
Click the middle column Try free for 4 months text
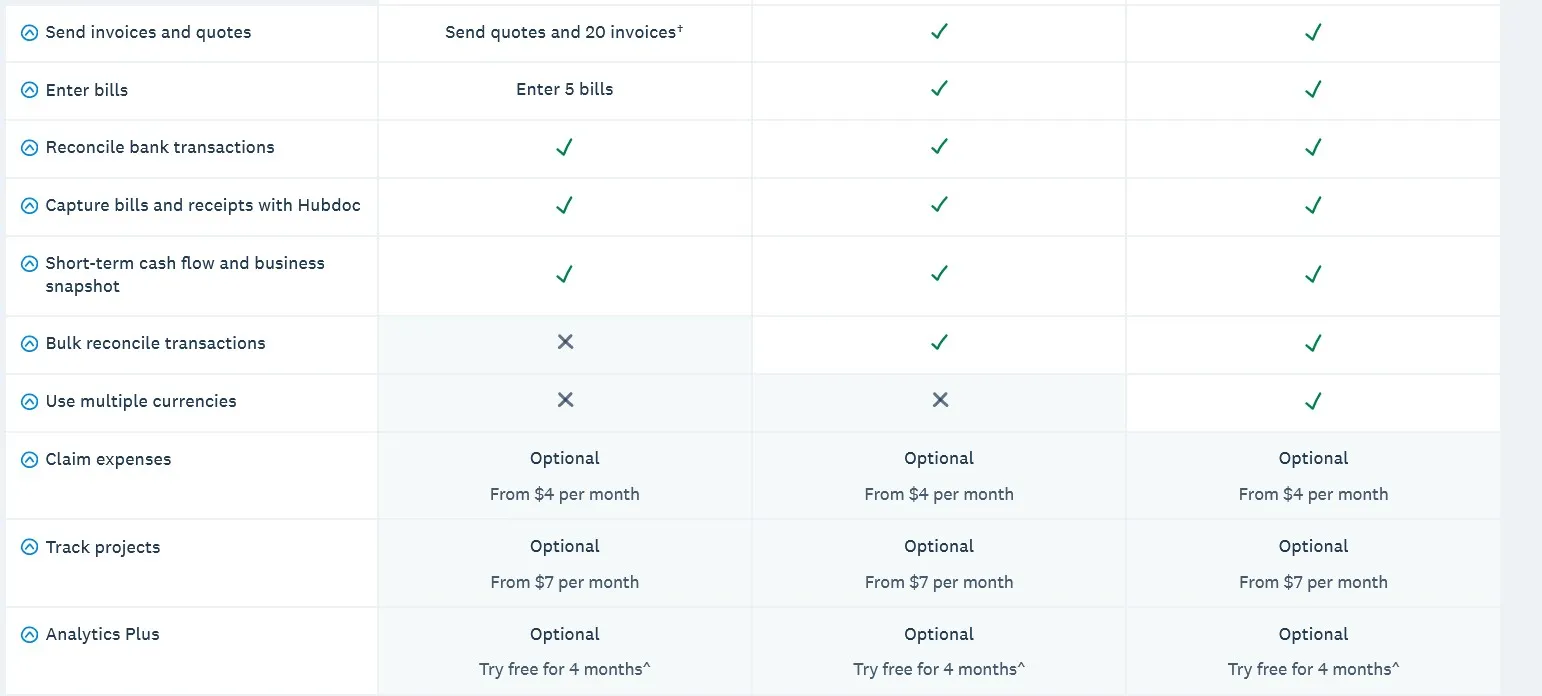tap(939, 669)
